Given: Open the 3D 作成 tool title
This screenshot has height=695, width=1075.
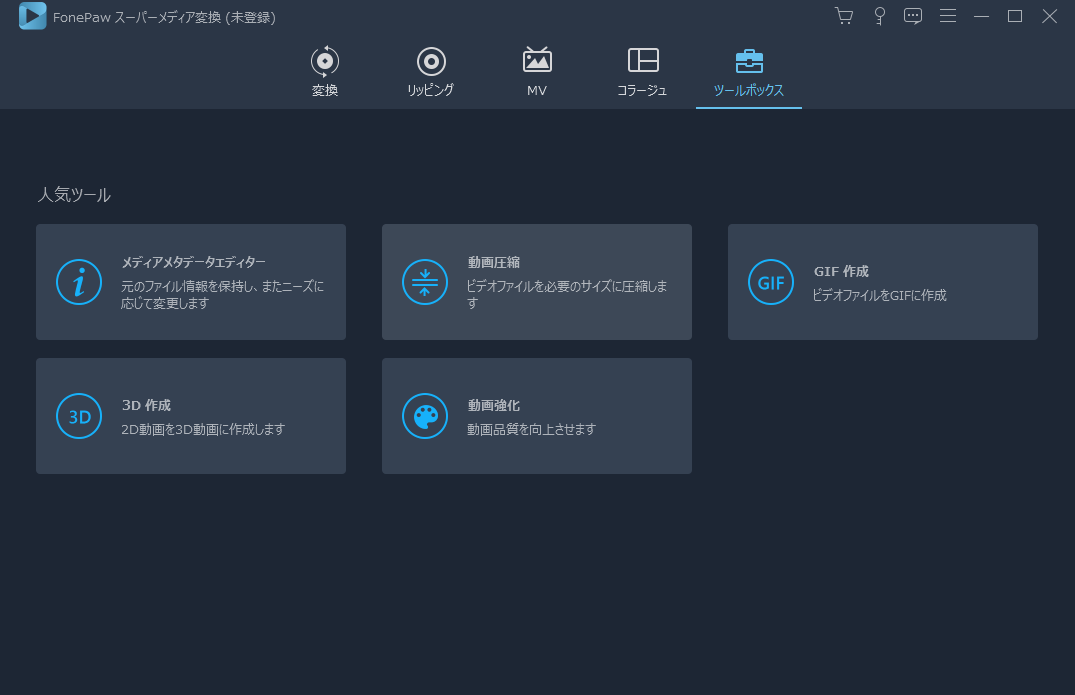Looking at the screenshot, I should [x=146, y=405].
